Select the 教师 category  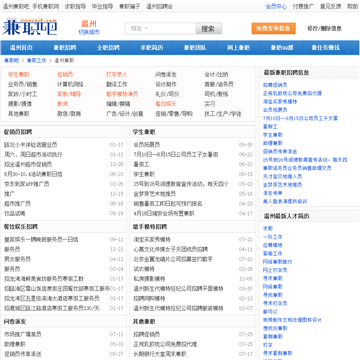(62, 104)
